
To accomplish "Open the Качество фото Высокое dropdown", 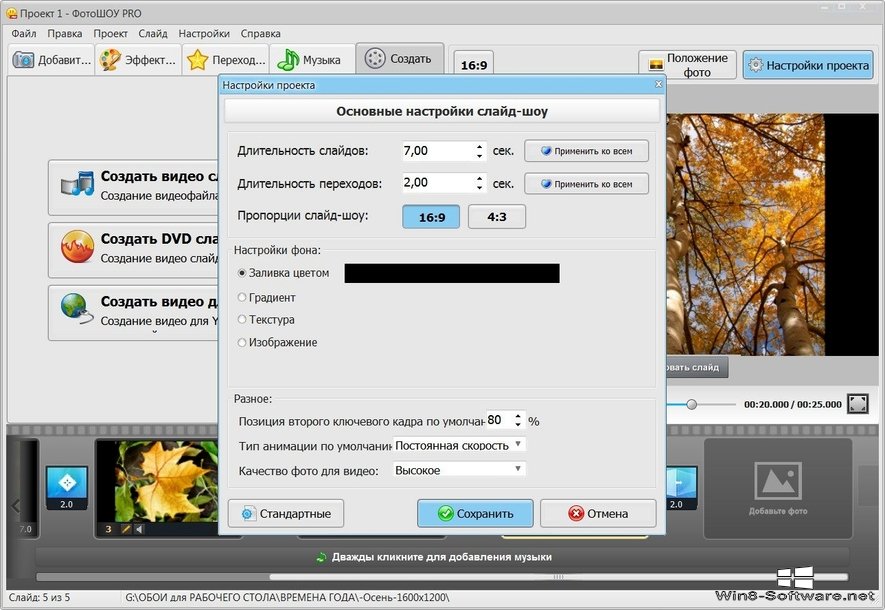I will pos(459,470).
